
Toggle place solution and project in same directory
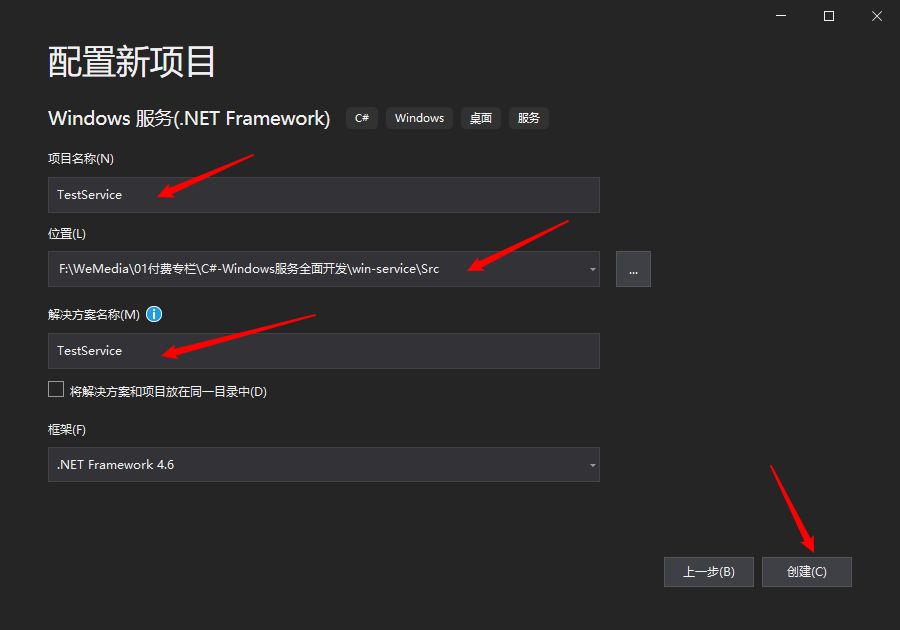point(56,390)
